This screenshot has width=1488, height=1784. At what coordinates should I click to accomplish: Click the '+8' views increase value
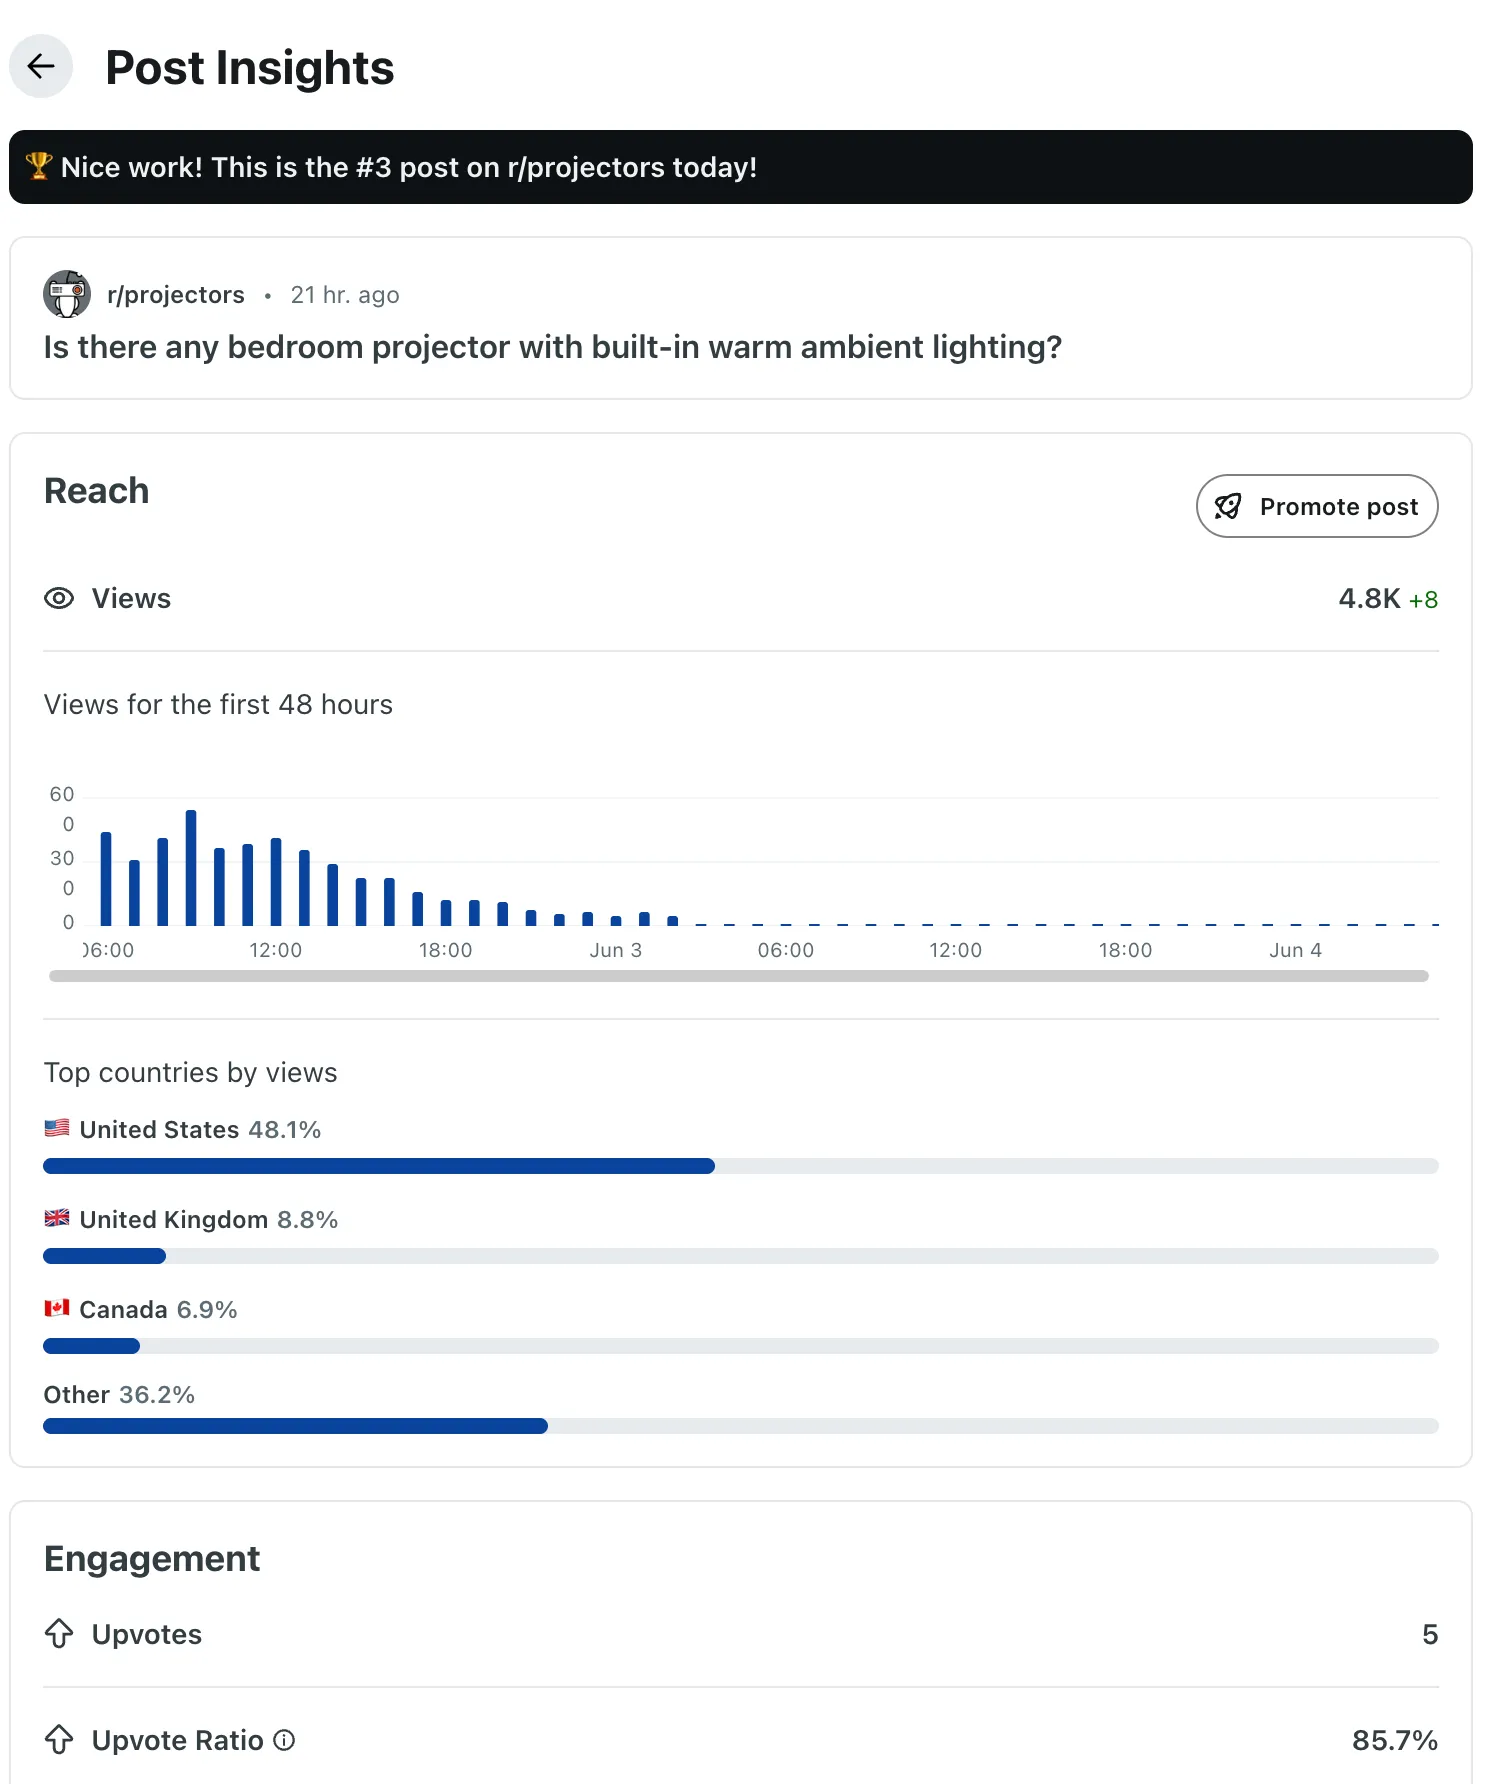1423,600
